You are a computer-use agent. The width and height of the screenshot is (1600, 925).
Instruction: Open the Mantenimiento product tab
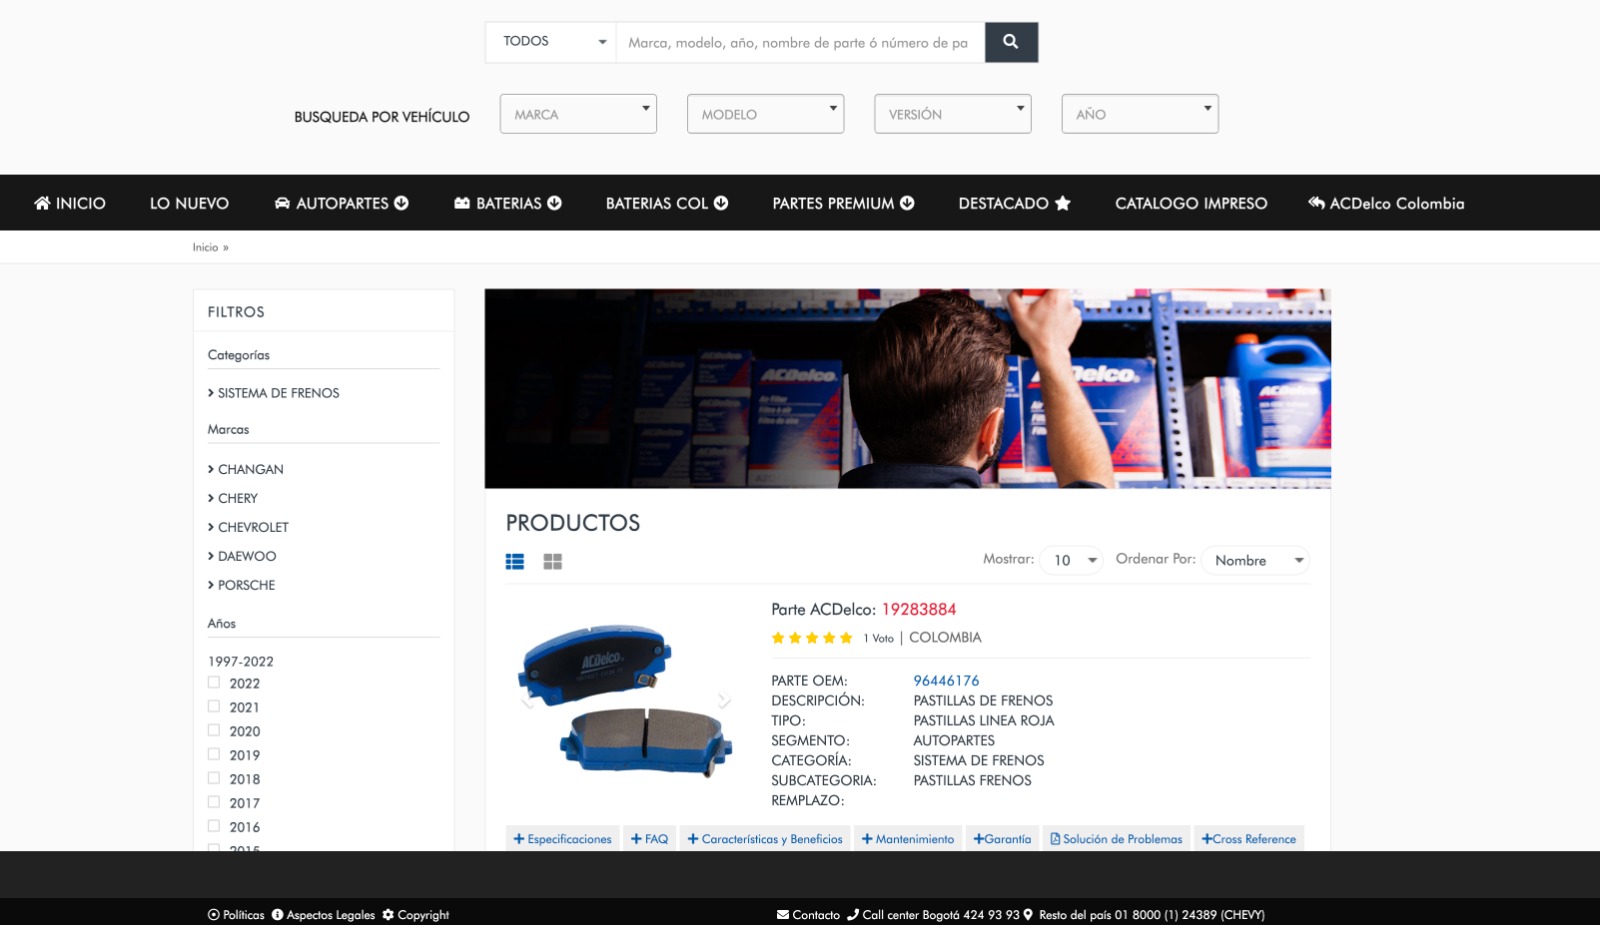(x=908, y=839)
